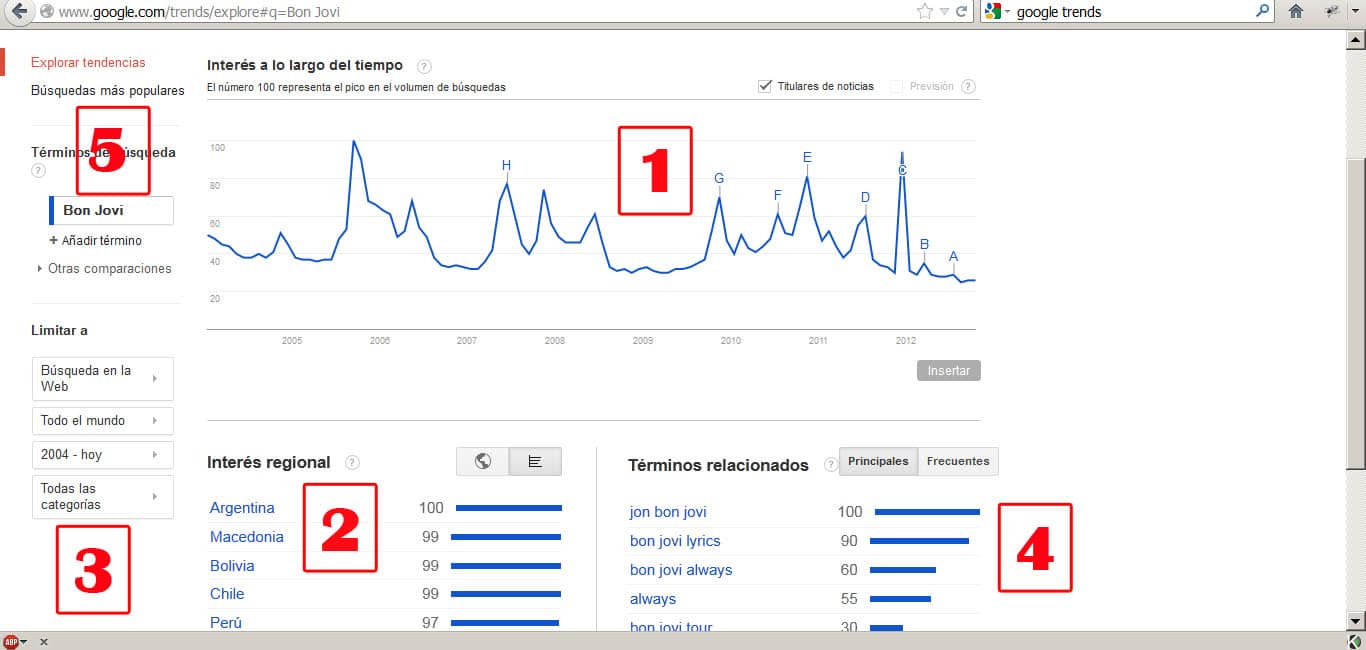
Task: Open Macedonia regional link
Action: pyautogui.click(x=247, y=537)
